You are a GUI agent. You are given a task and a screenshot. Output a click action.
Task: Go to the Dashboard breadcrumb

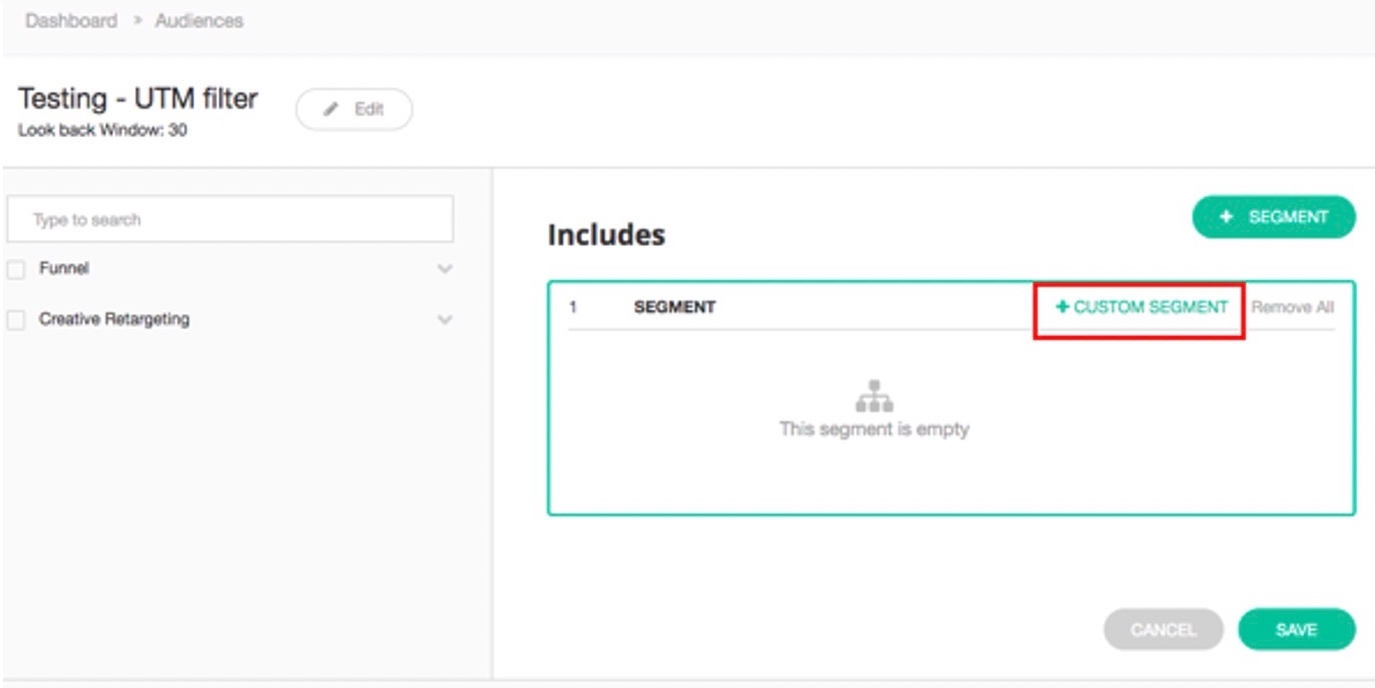coord(71,21)
